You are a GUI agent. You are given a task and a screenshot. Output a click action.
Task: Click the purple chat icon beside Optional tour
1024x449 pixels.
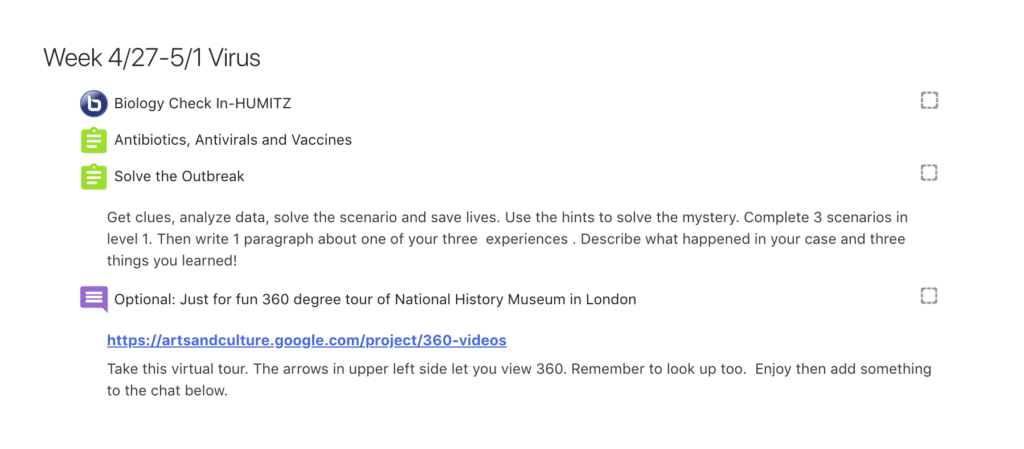pos(93,300)
